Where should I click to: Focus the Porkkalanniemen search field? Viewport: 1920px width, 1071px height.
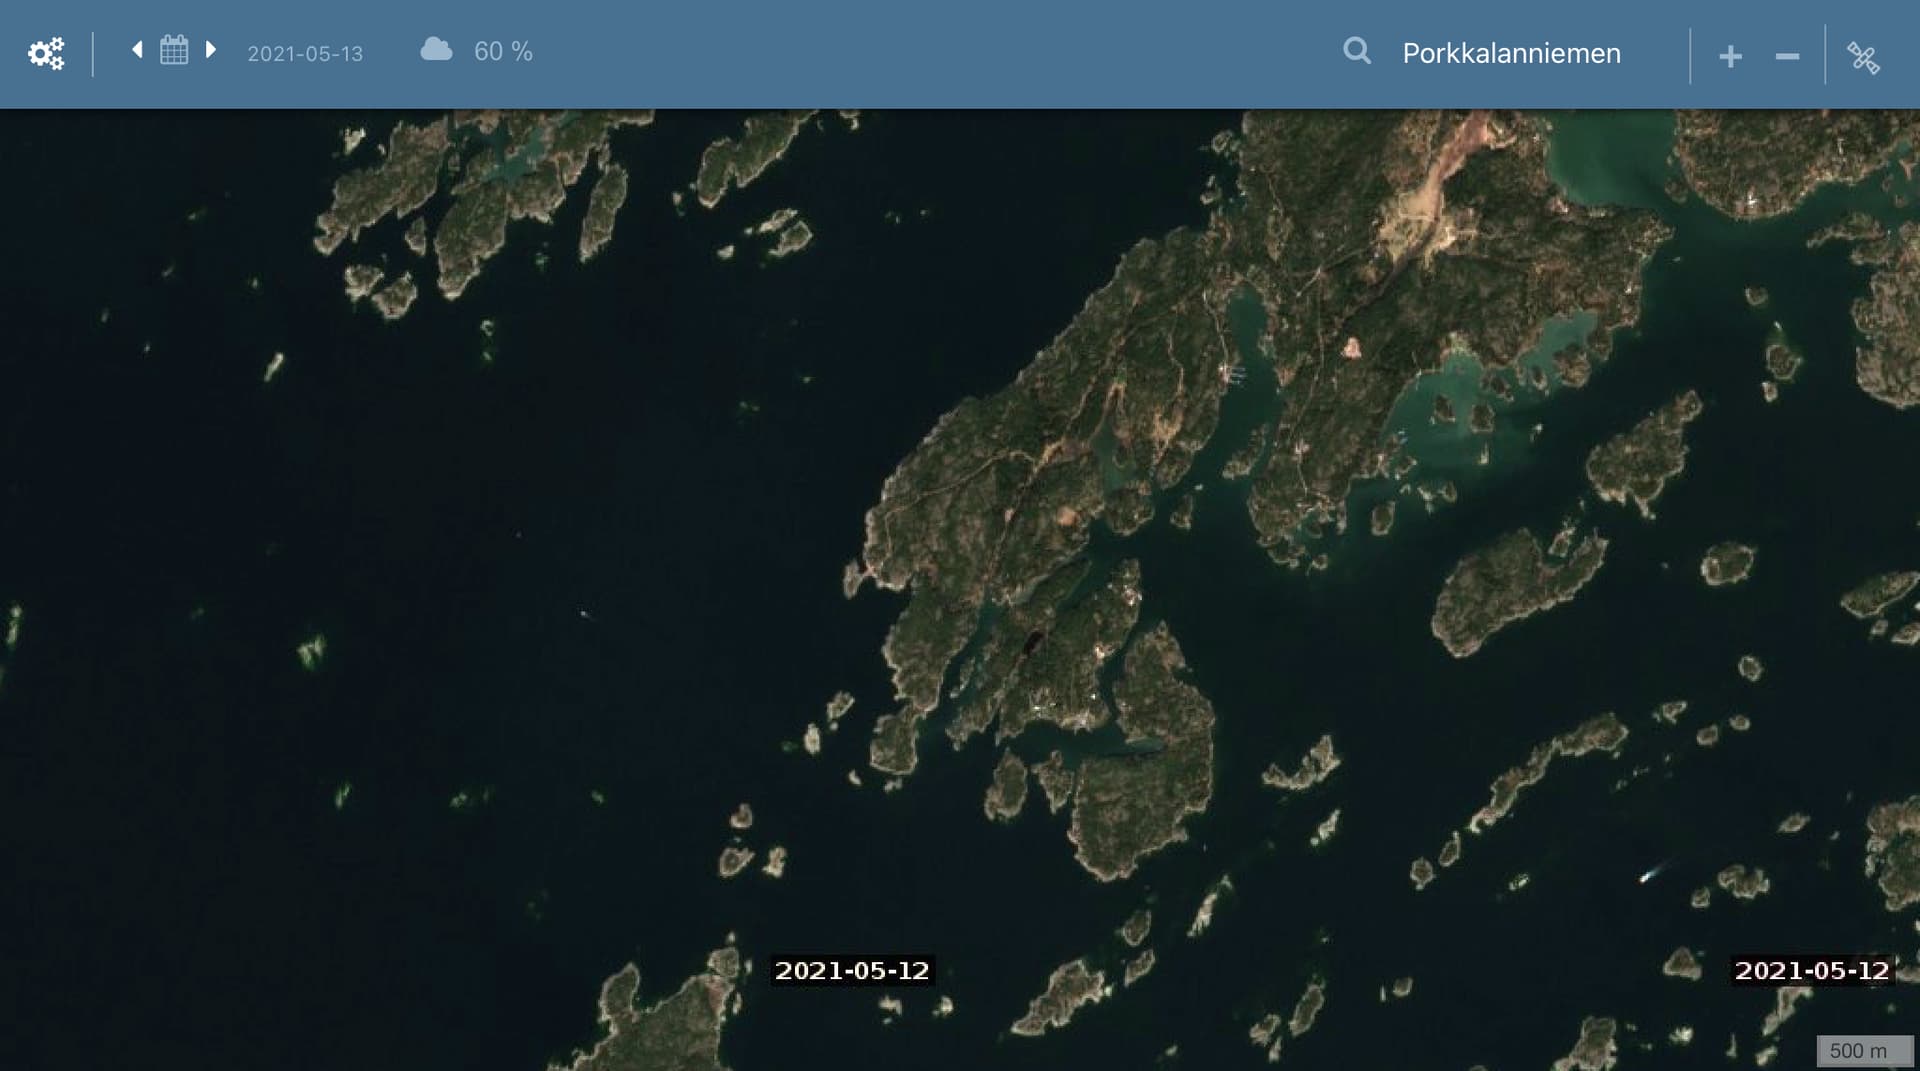(1510, 54)
